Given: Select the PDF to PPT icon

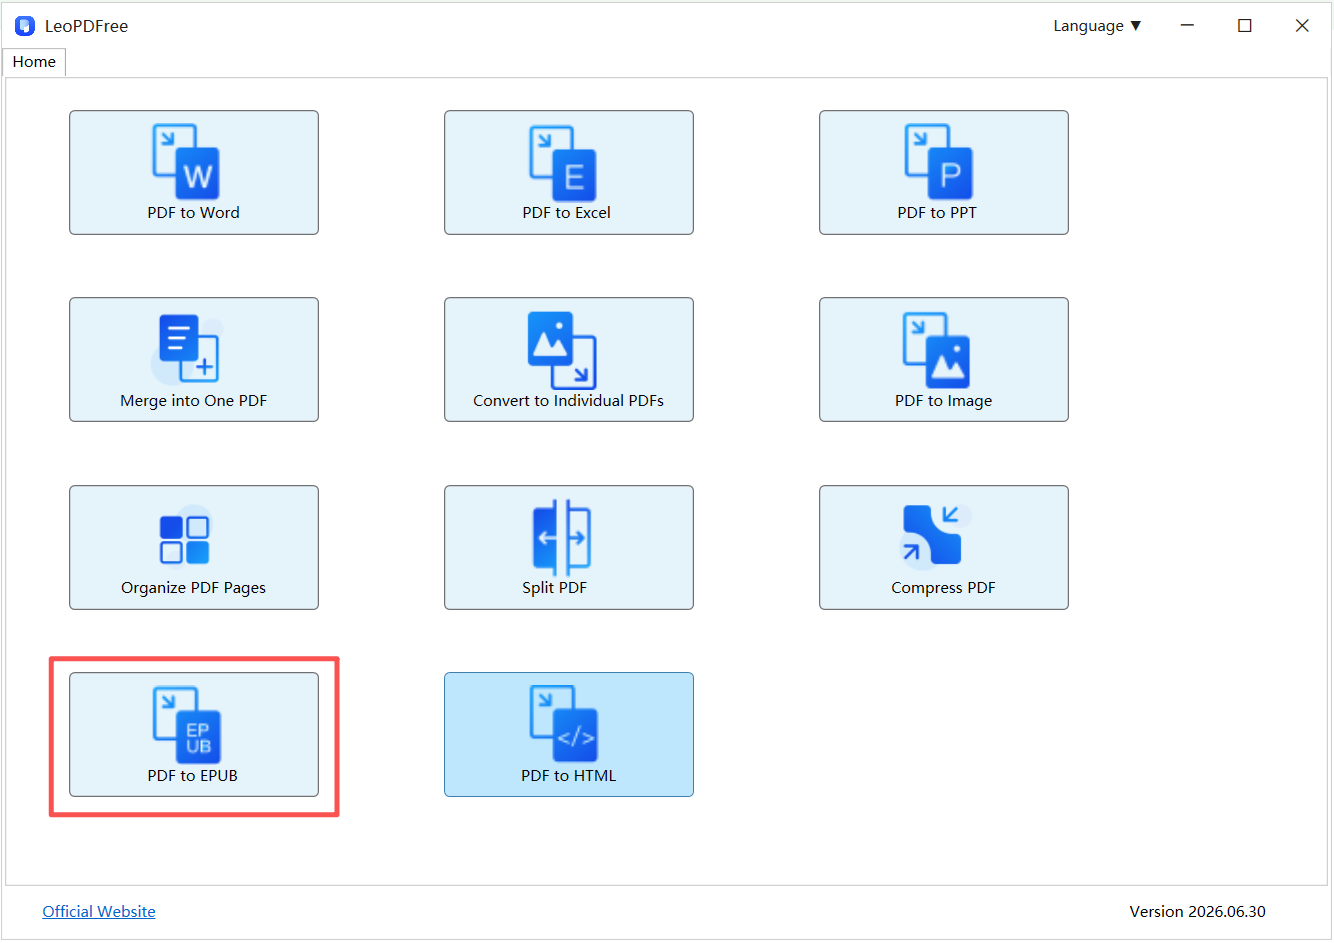Looking at the screenshot, I should click(x=938, y=161).
